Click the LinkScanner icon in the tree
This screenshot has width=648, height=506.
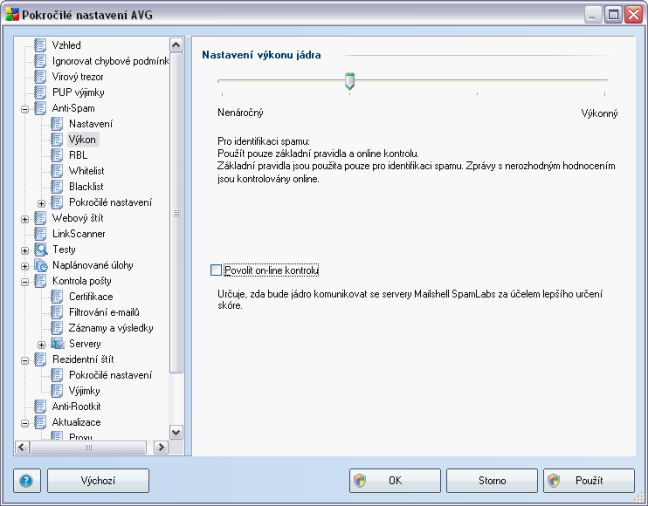tap(40, 234)
